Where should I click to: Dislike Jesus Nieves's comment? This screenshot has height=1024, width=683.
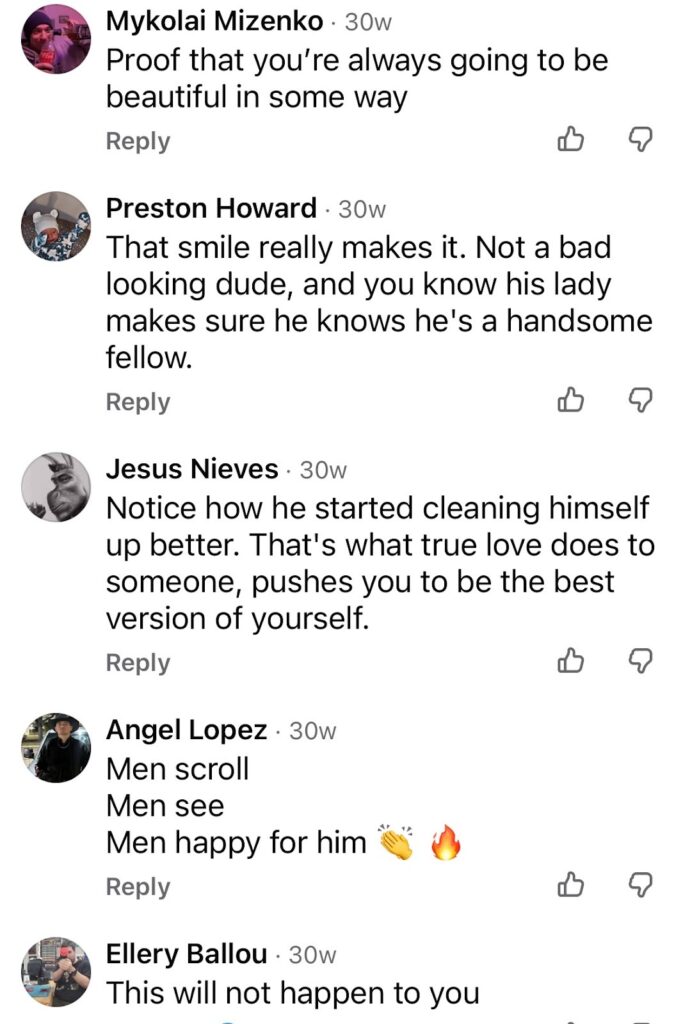coord(640,661)
